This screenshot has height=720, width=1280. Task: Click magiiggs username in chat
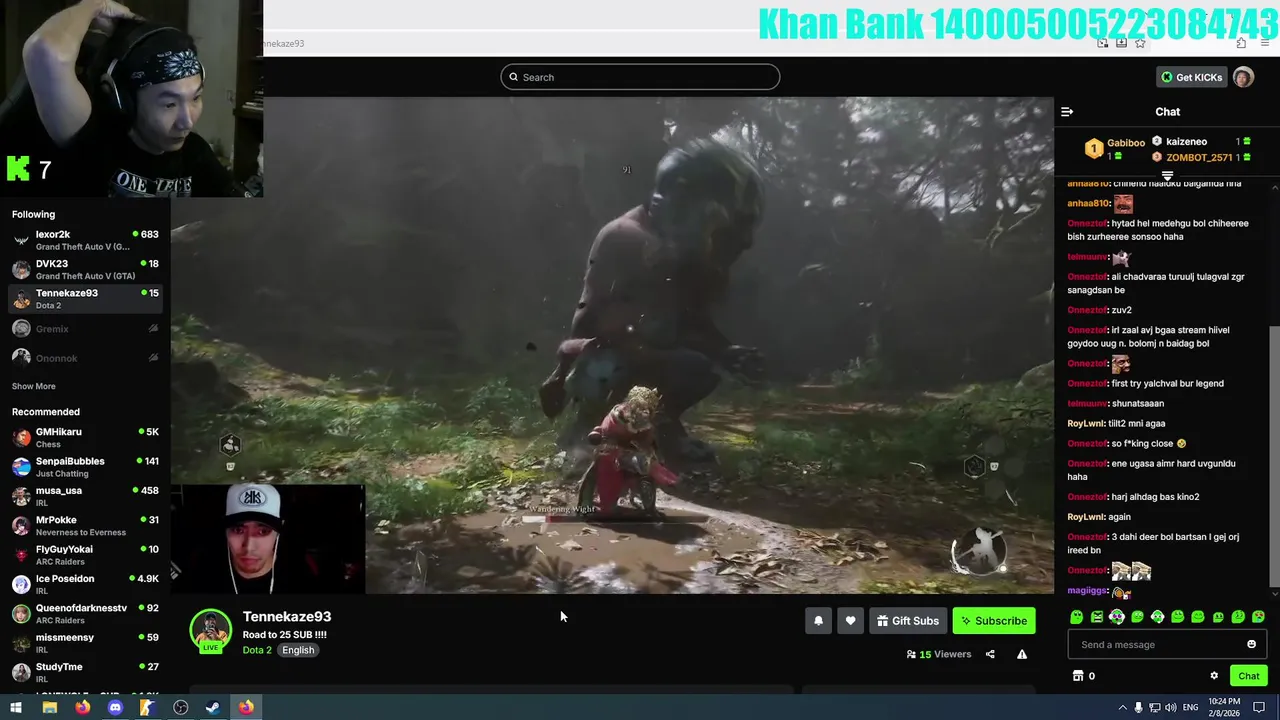[1087, 591]
